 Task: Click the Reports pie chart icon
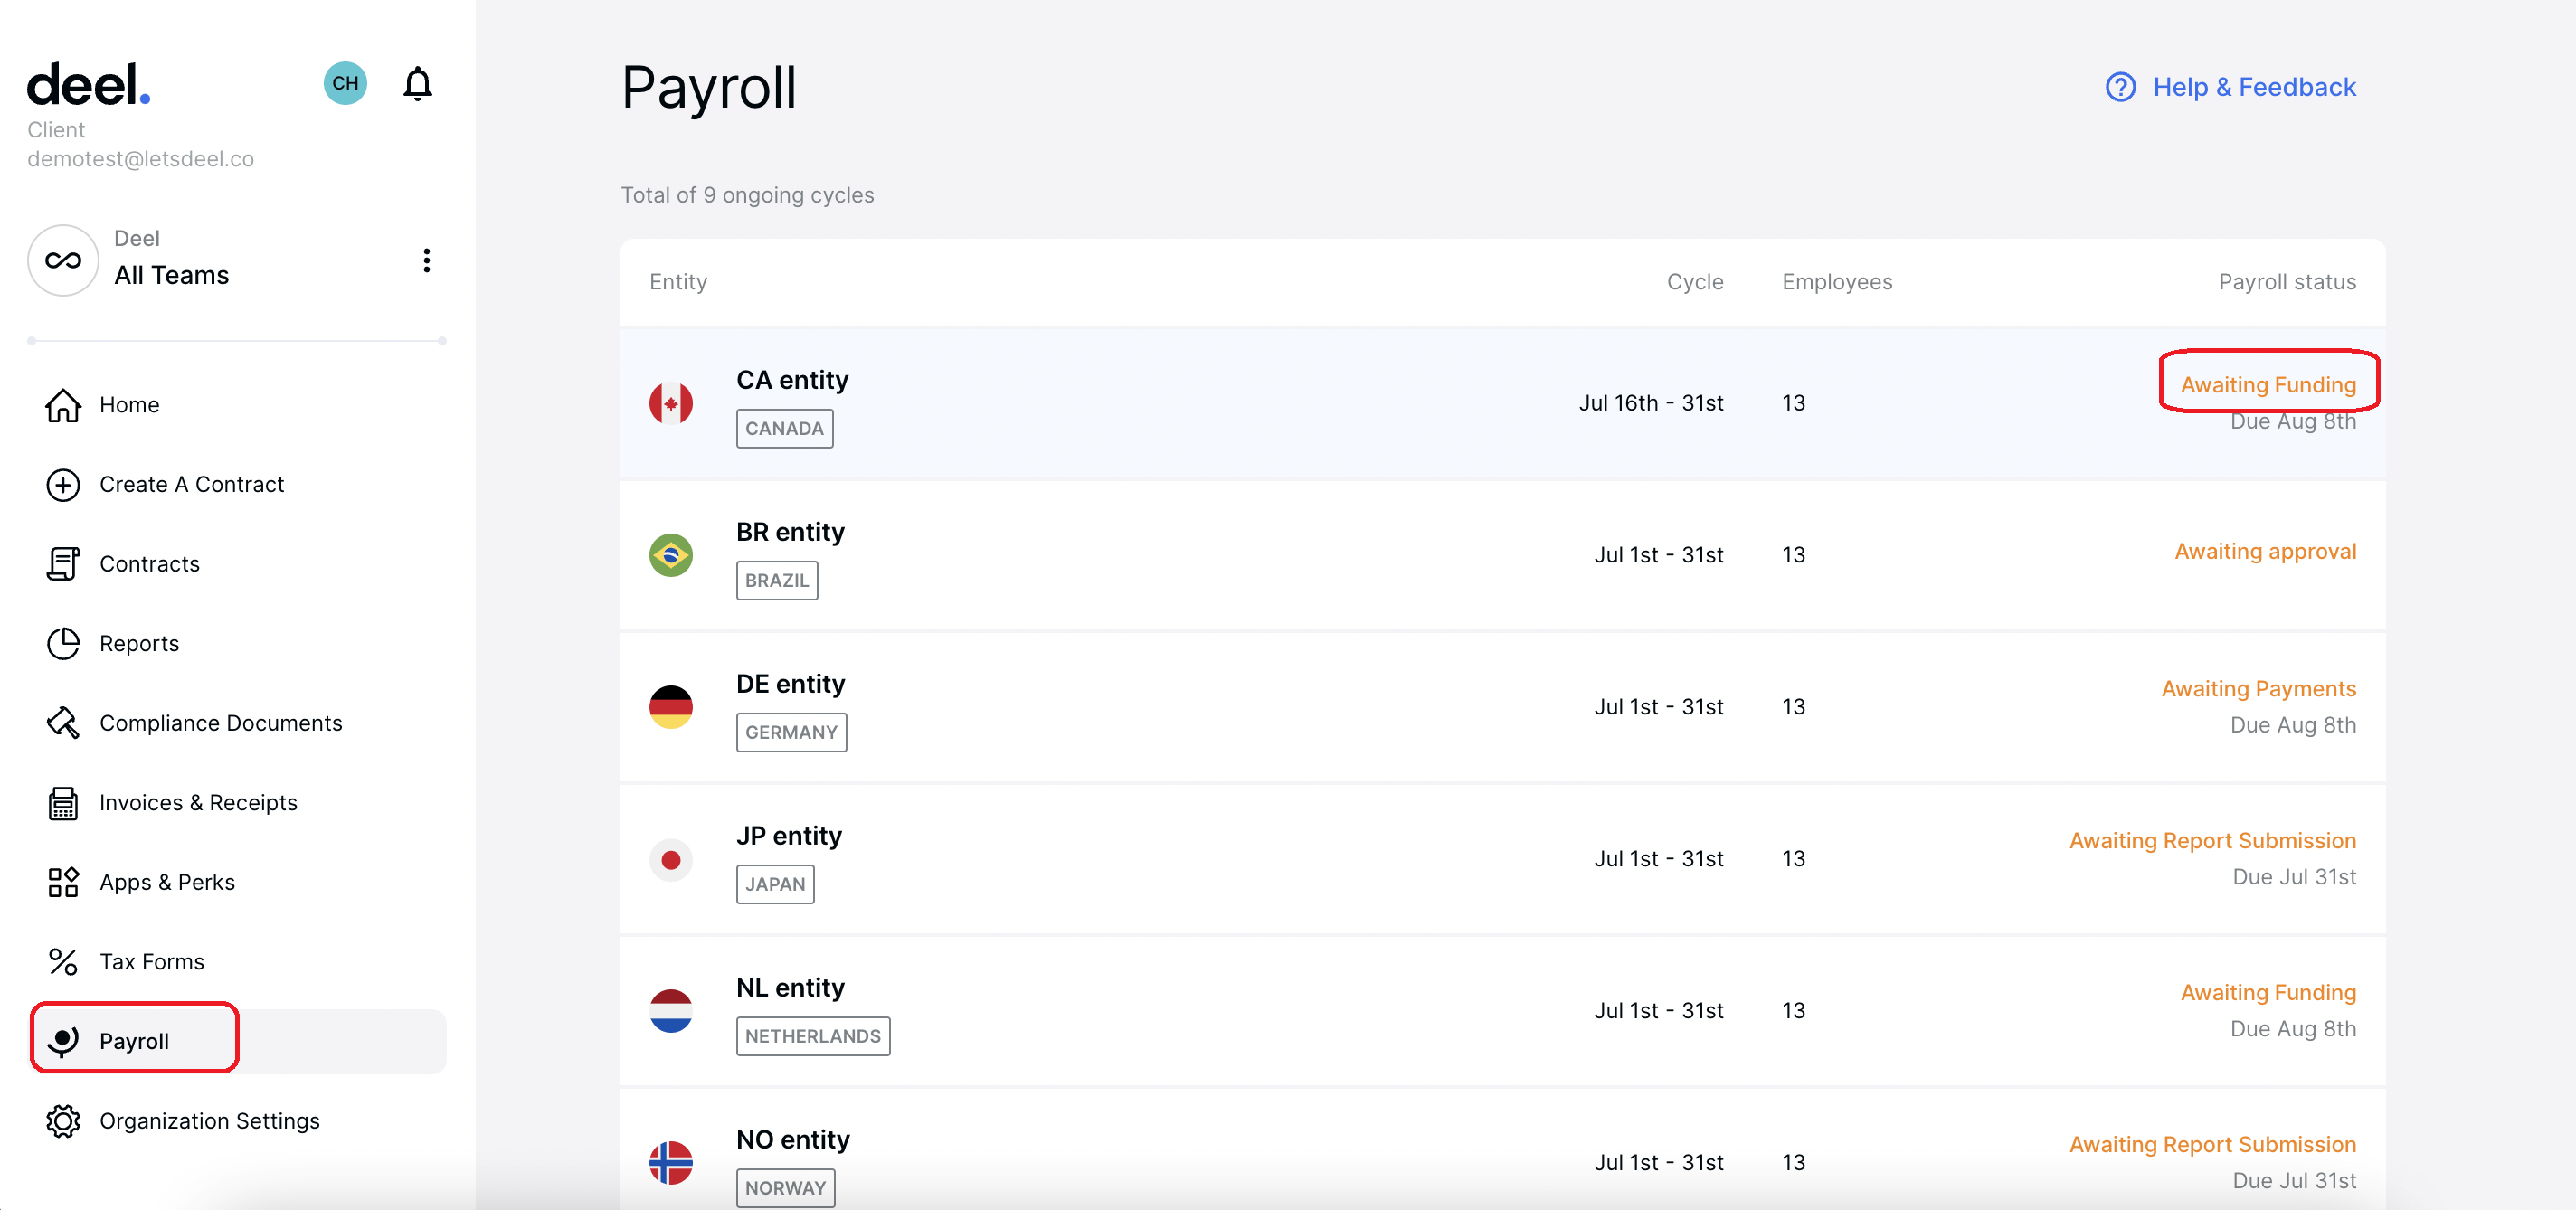(63, 644)
